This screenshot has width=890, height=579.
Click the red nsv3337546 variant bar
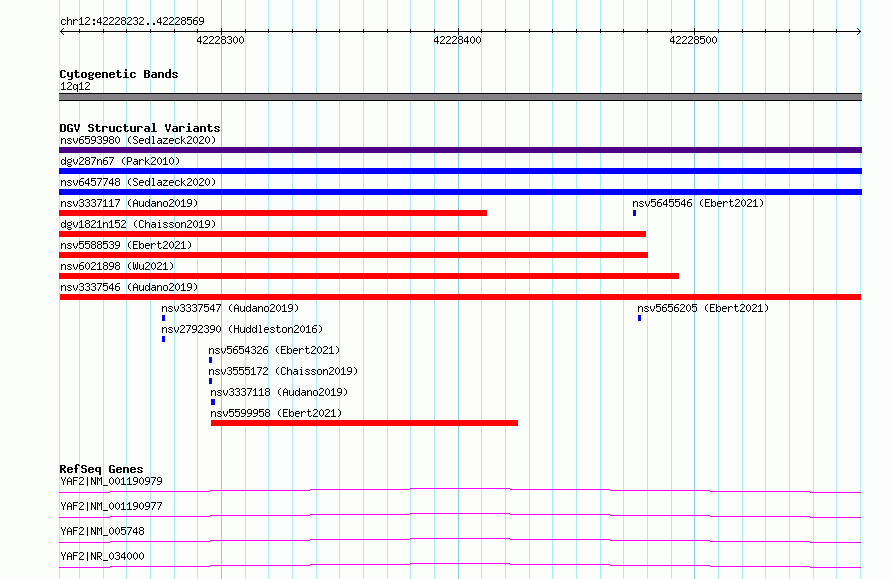[460, 297]
